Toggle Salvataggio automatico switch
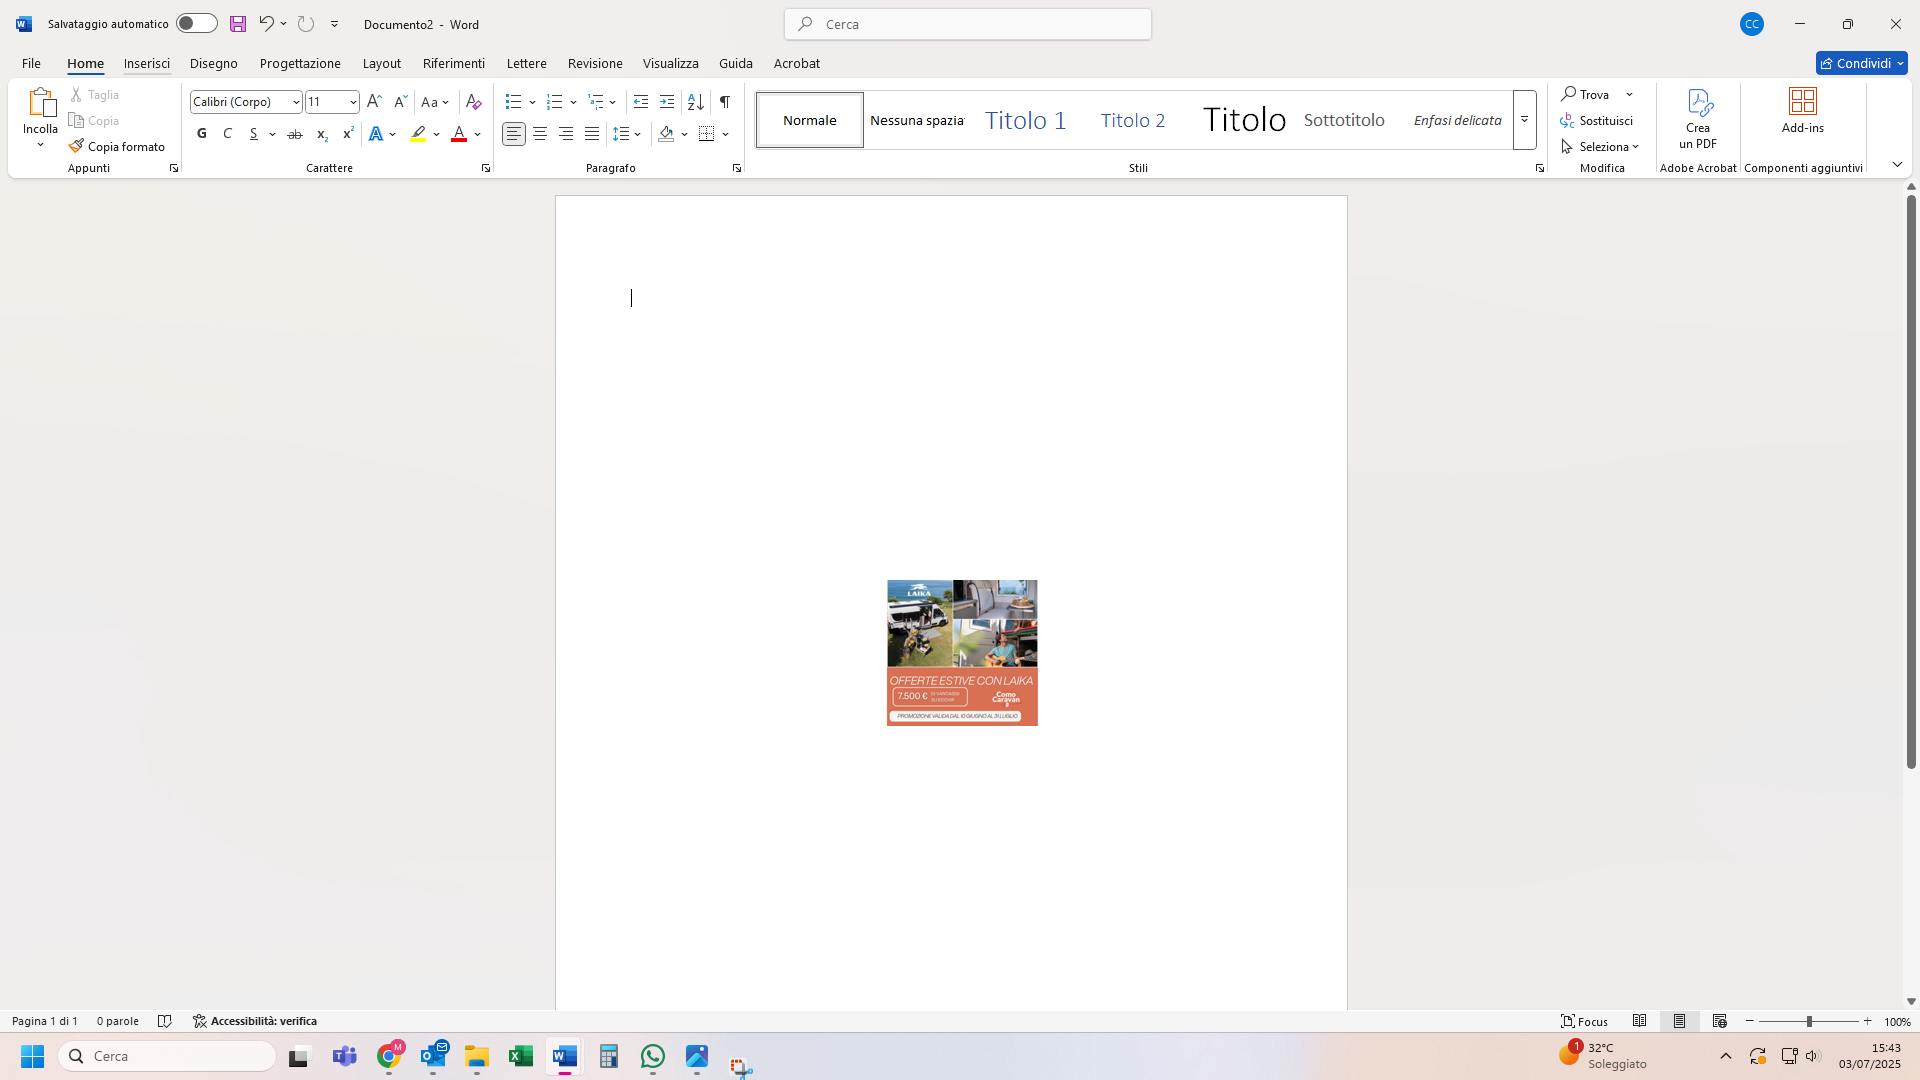The image size is (1920, 1080). click(x=196, y=24)
